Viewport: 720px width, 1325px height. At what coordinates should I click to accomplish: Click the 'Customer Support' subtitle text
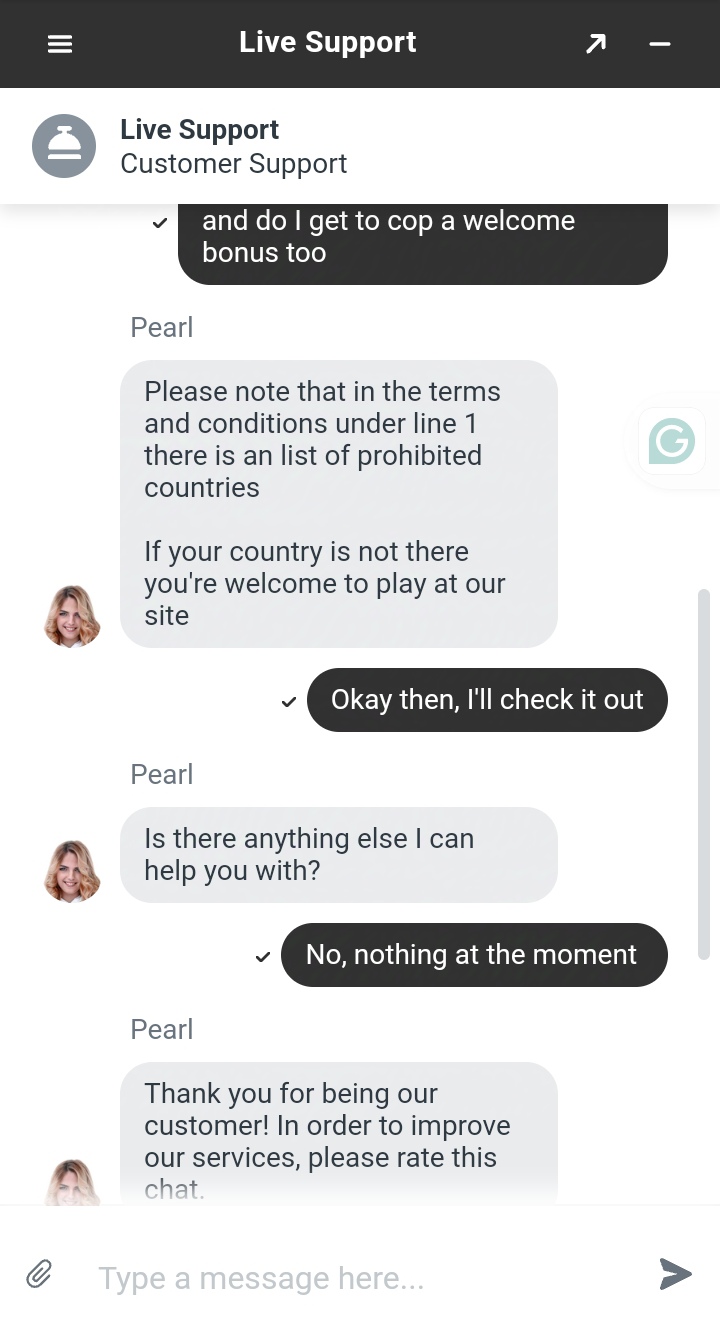233,163
